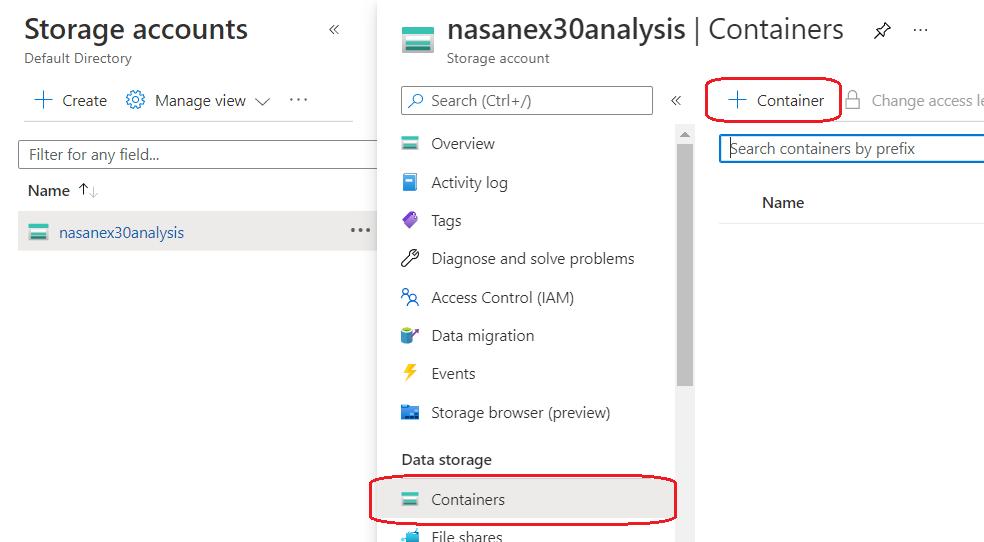Open Diagnose and solve problems

(x=533, y=258)
